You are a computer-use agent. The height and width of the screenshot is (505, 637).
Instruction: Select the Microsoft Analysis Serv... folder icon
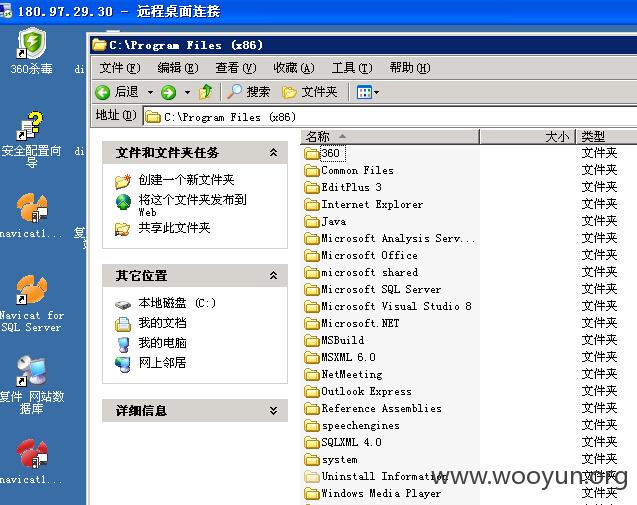pos(312,239)
